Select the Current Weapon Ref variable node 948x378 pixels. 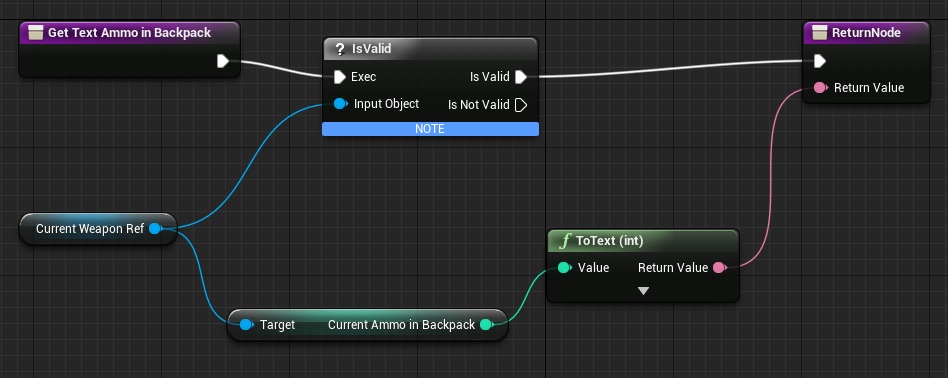97,229
